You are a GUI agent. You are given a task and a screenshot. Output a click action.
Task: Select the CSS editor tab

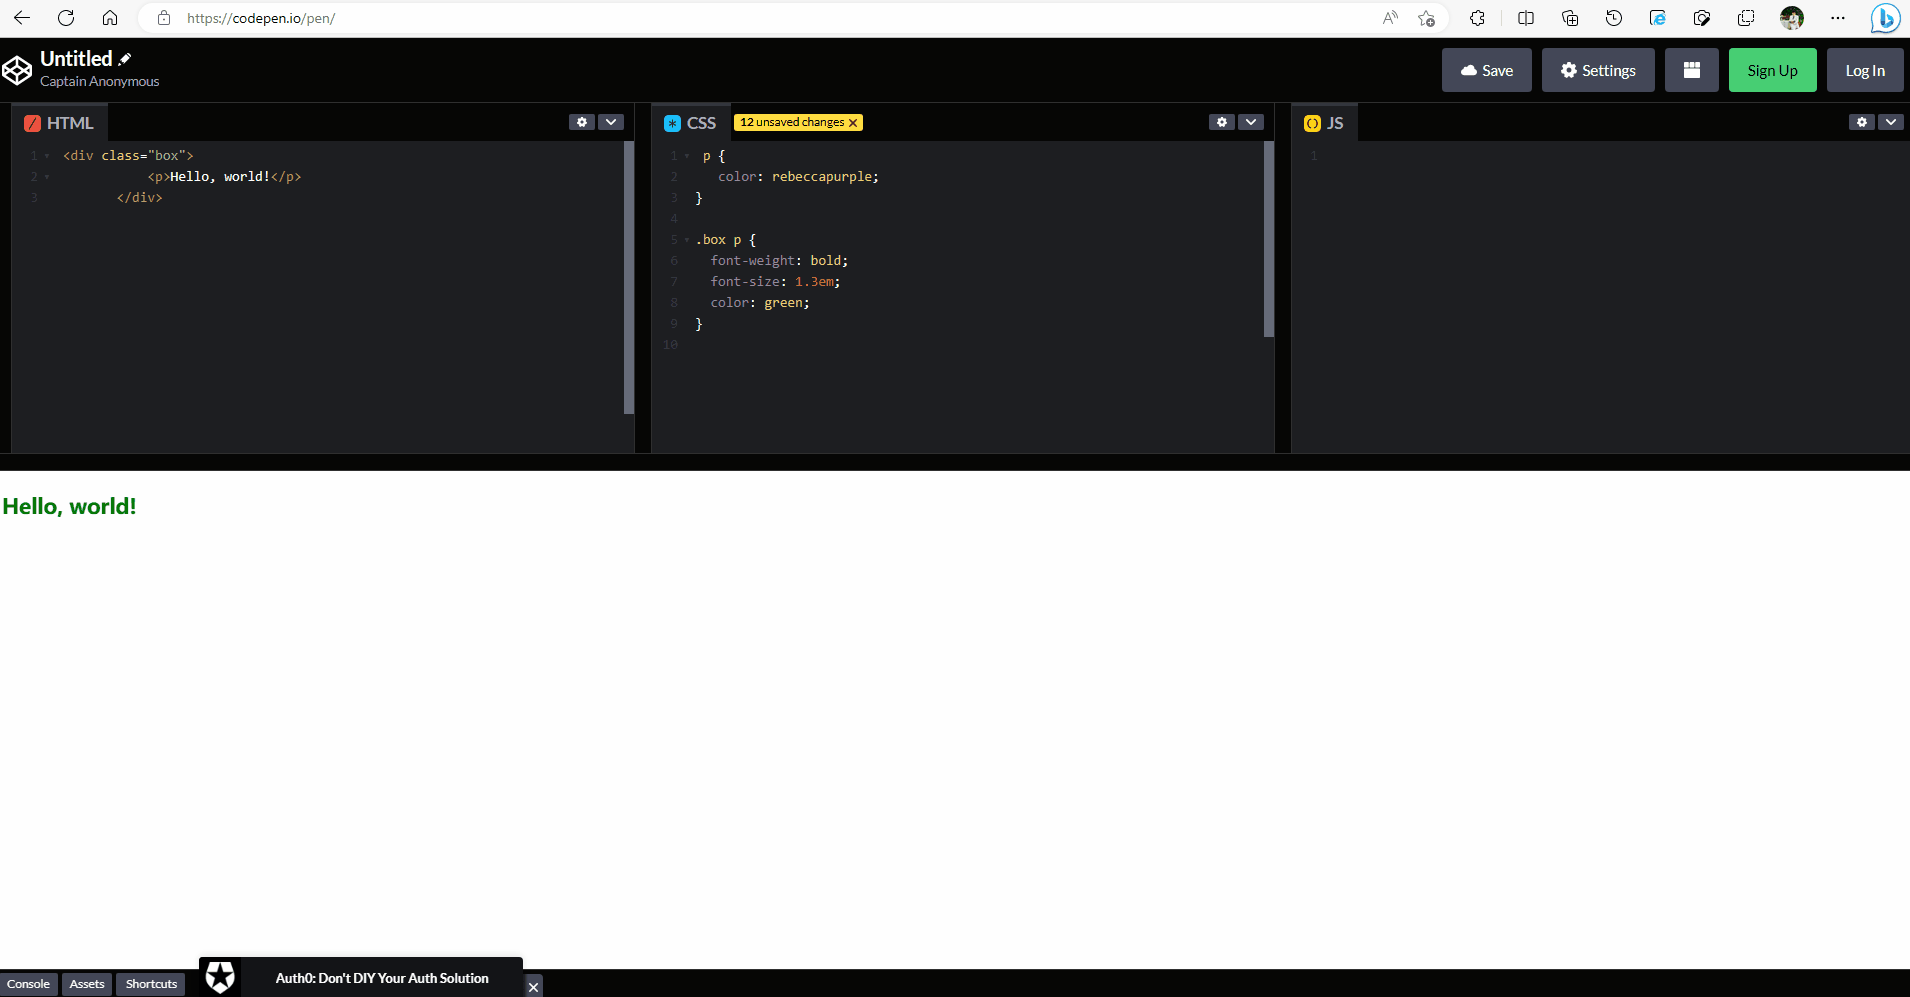[x=691, y=123]
